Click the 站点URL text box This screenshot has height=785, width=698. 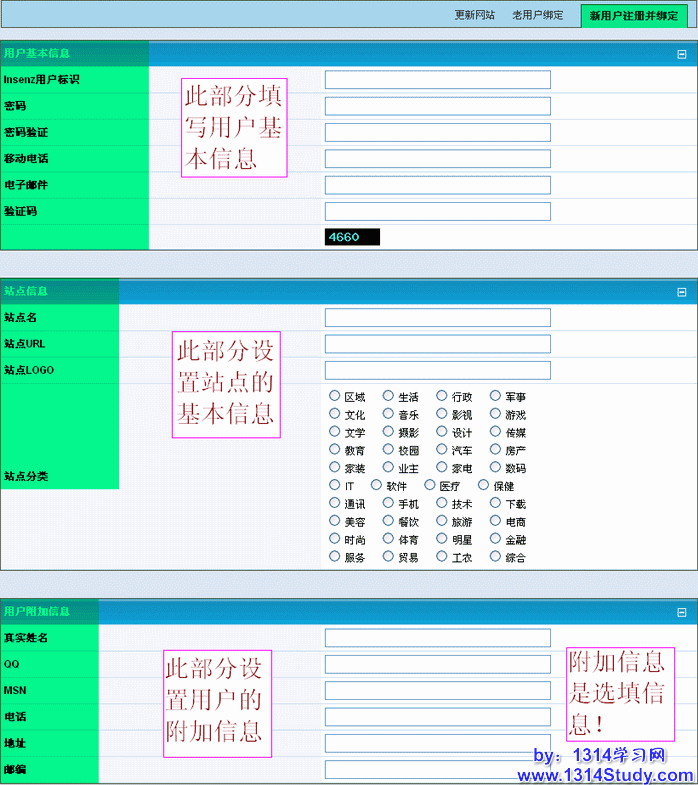click(437, 344)
